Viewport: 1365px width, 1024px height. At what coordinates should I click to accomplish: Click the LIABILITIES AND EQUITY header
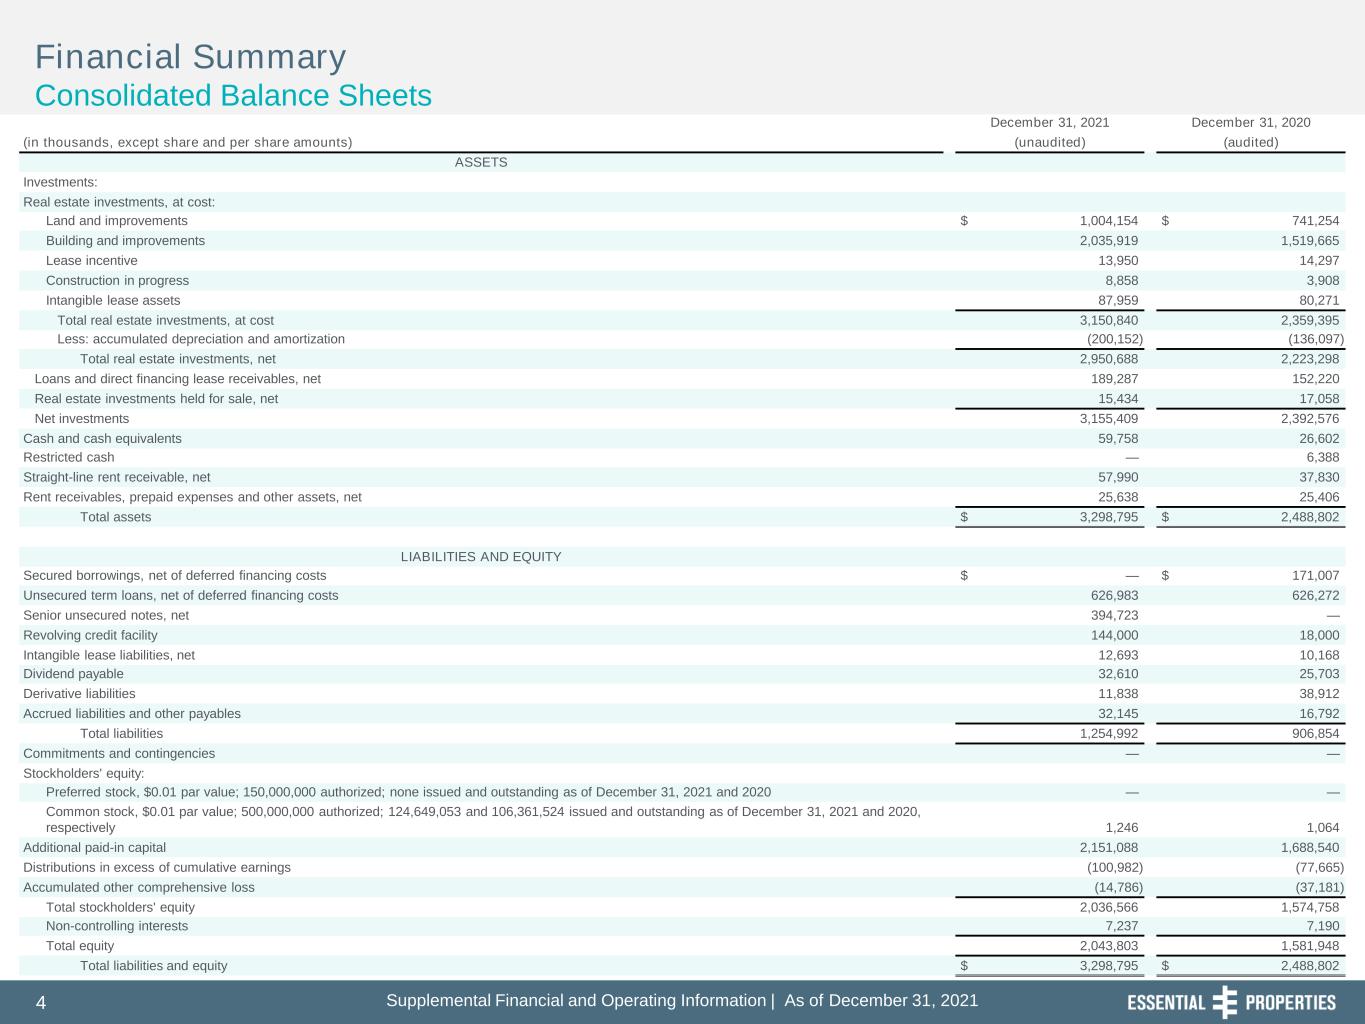(481, 556)
